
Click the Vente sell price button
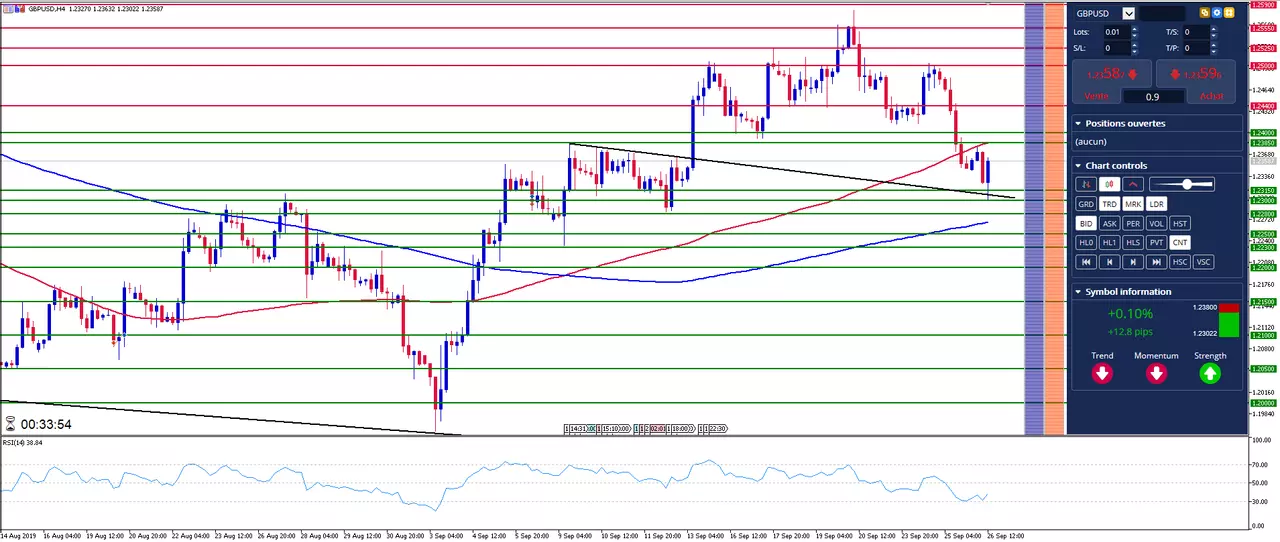pos(1111,80)
